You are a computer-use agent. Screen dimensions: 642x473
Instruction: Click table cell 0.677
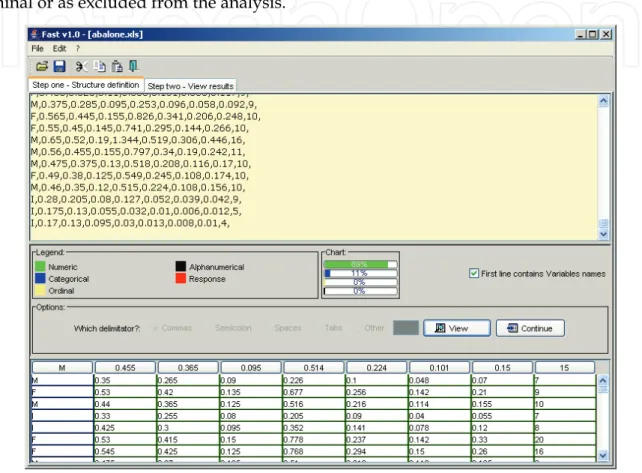314,392
